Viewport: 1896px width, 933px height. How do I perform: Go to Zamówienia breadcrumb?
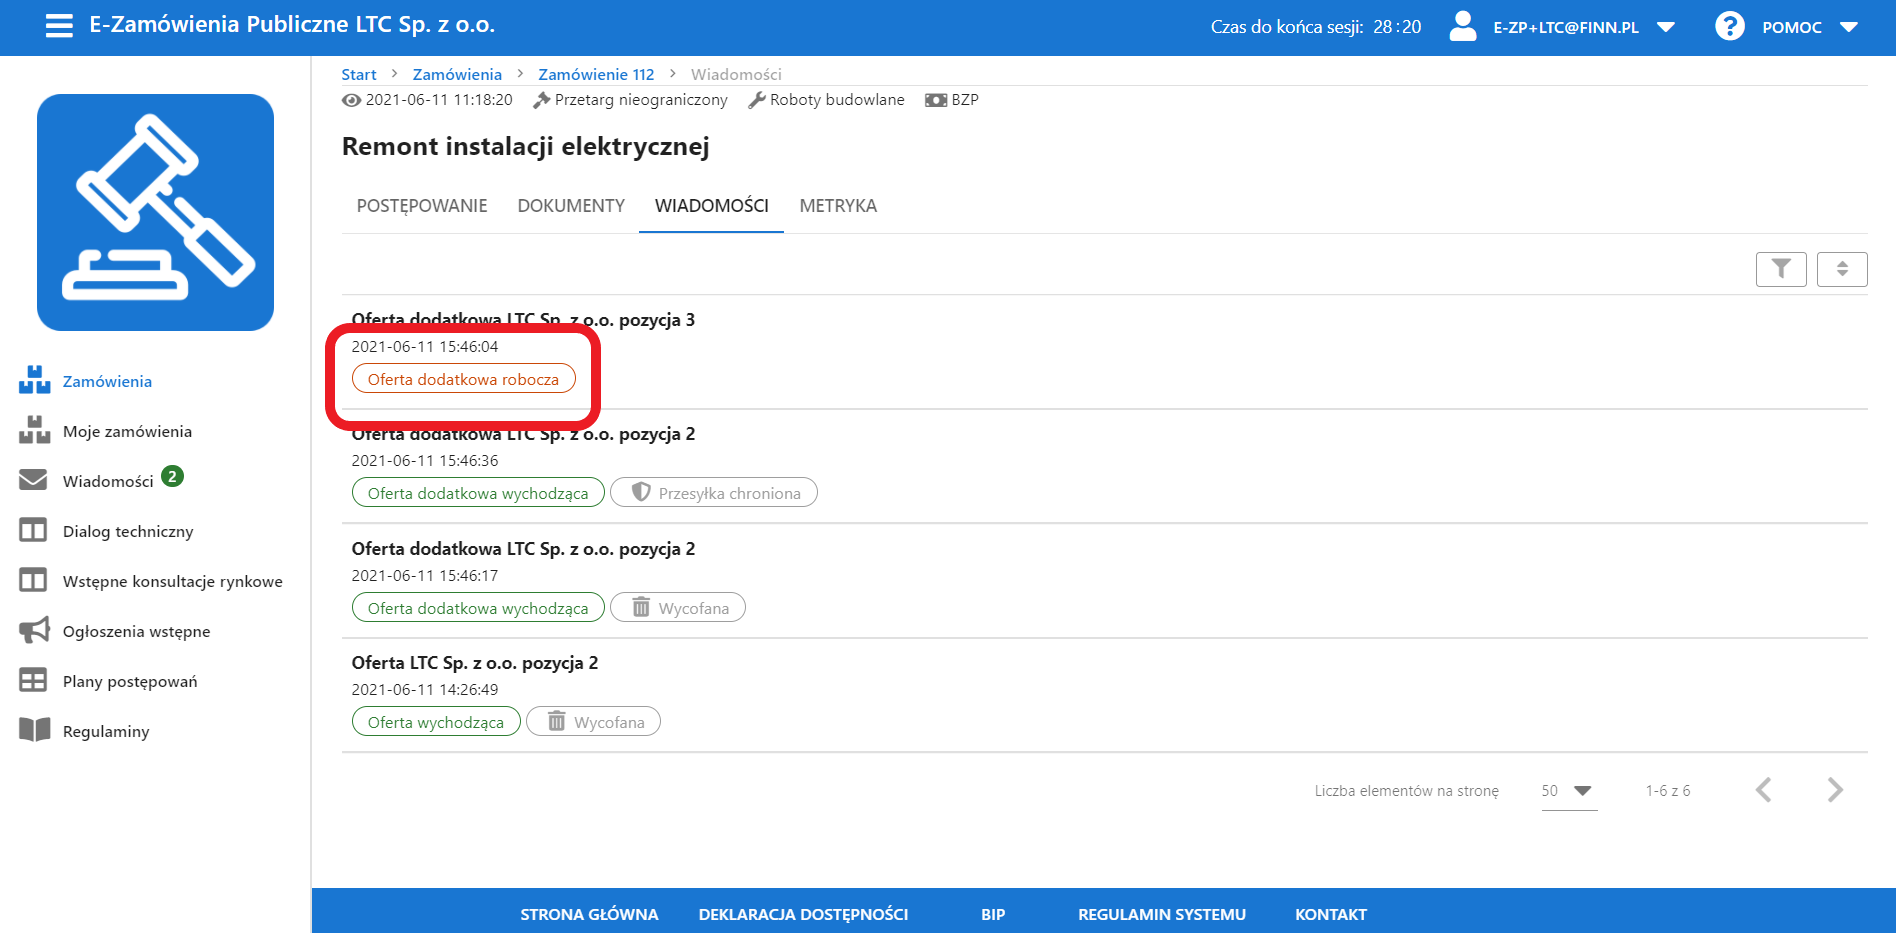coord(457,74)
